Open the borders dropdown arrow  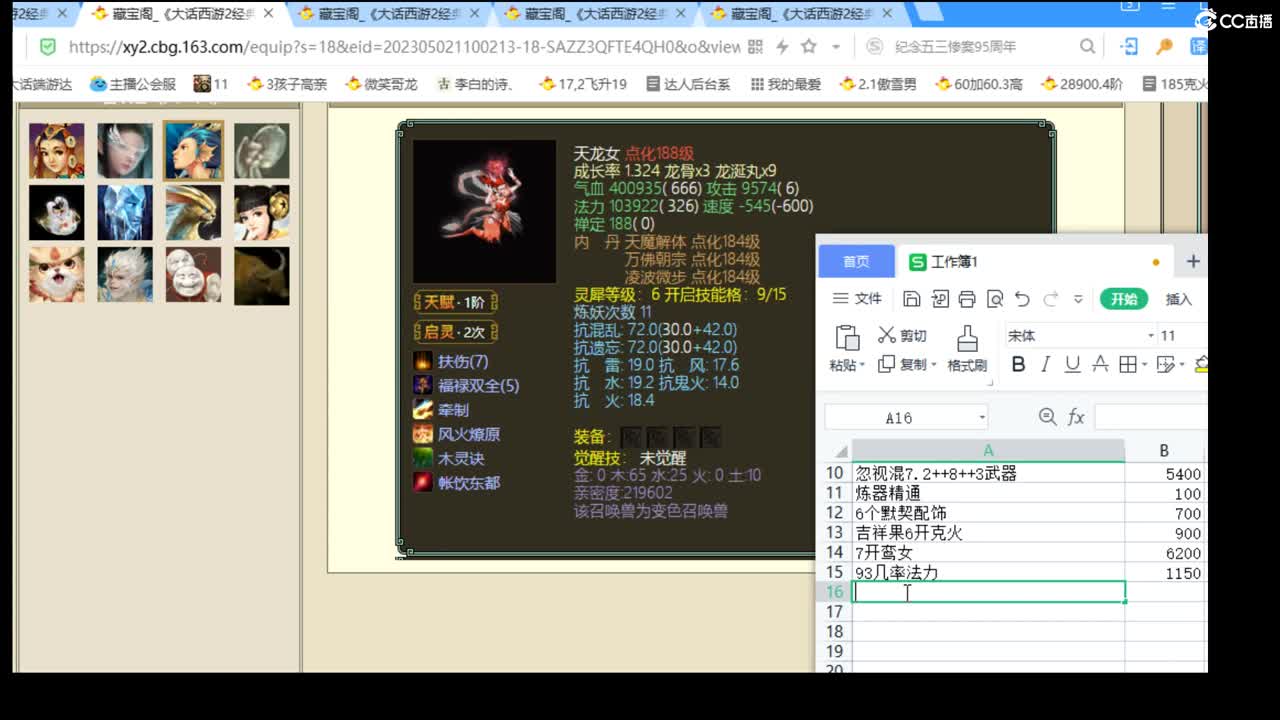[x=1144, y=365]
